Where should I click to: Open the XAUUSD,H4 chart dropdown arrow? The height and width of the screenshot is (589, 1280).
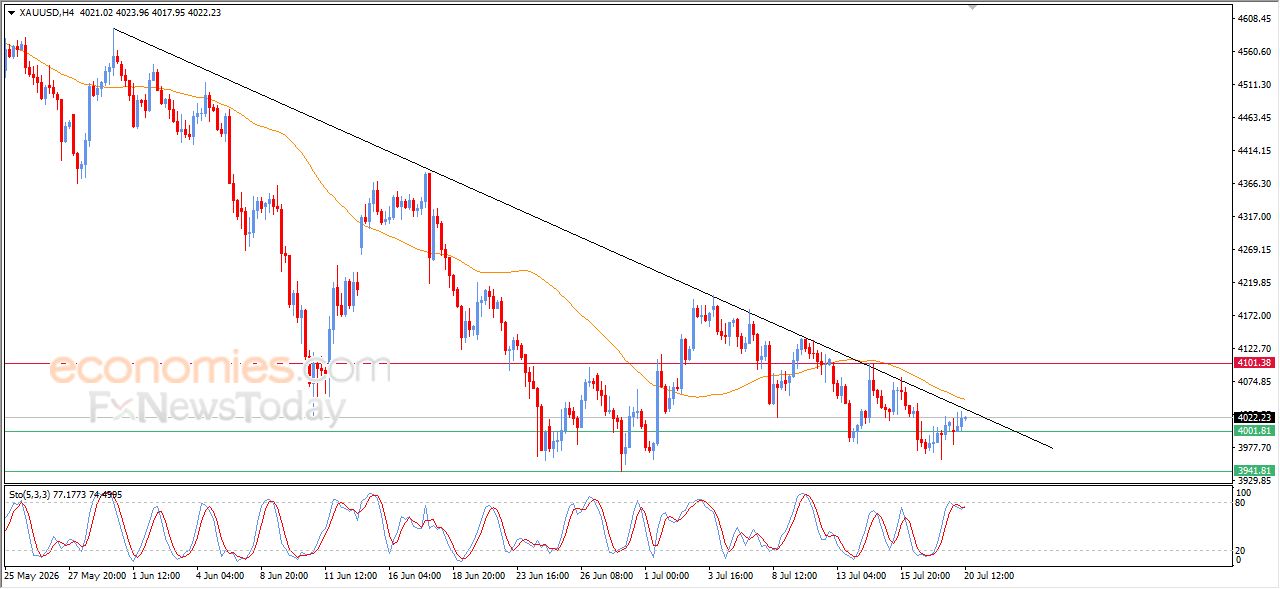point(11,13)
